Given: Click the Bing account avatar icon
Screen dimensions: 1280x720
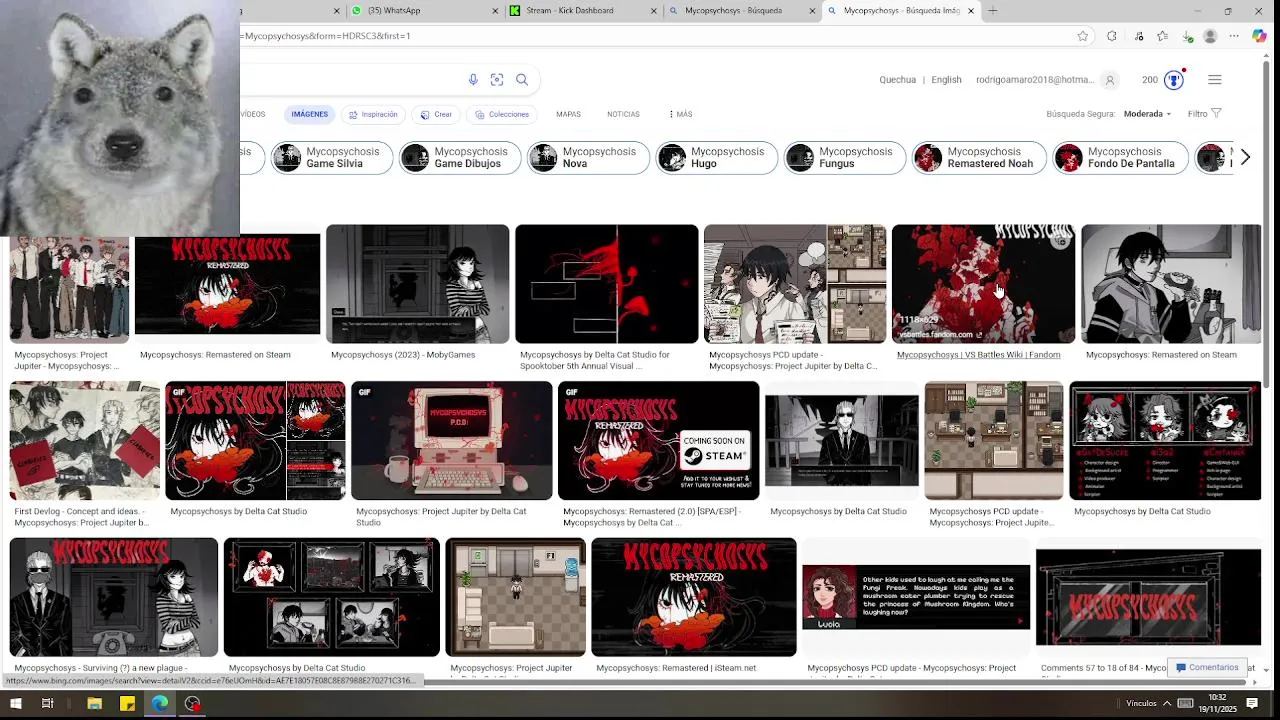Looking at the screenshot, I should 1109,80.
